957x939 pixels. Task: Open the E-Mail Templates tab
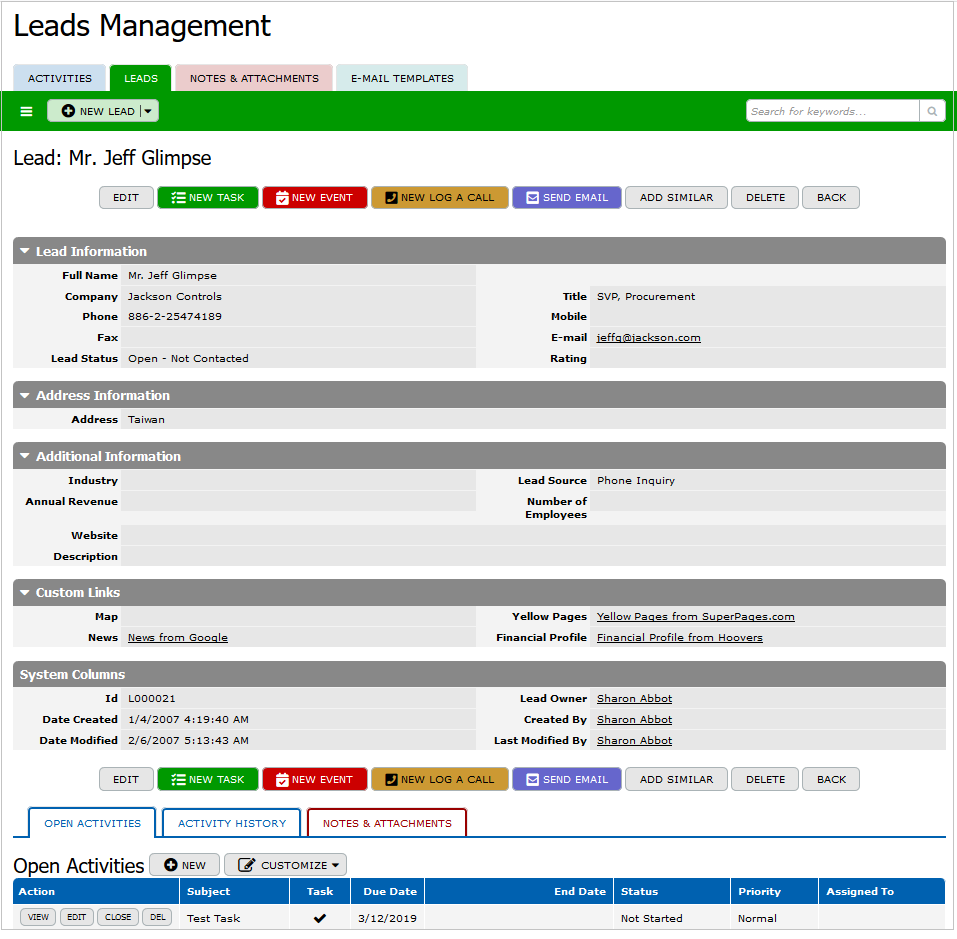click(x=402, y=78)
